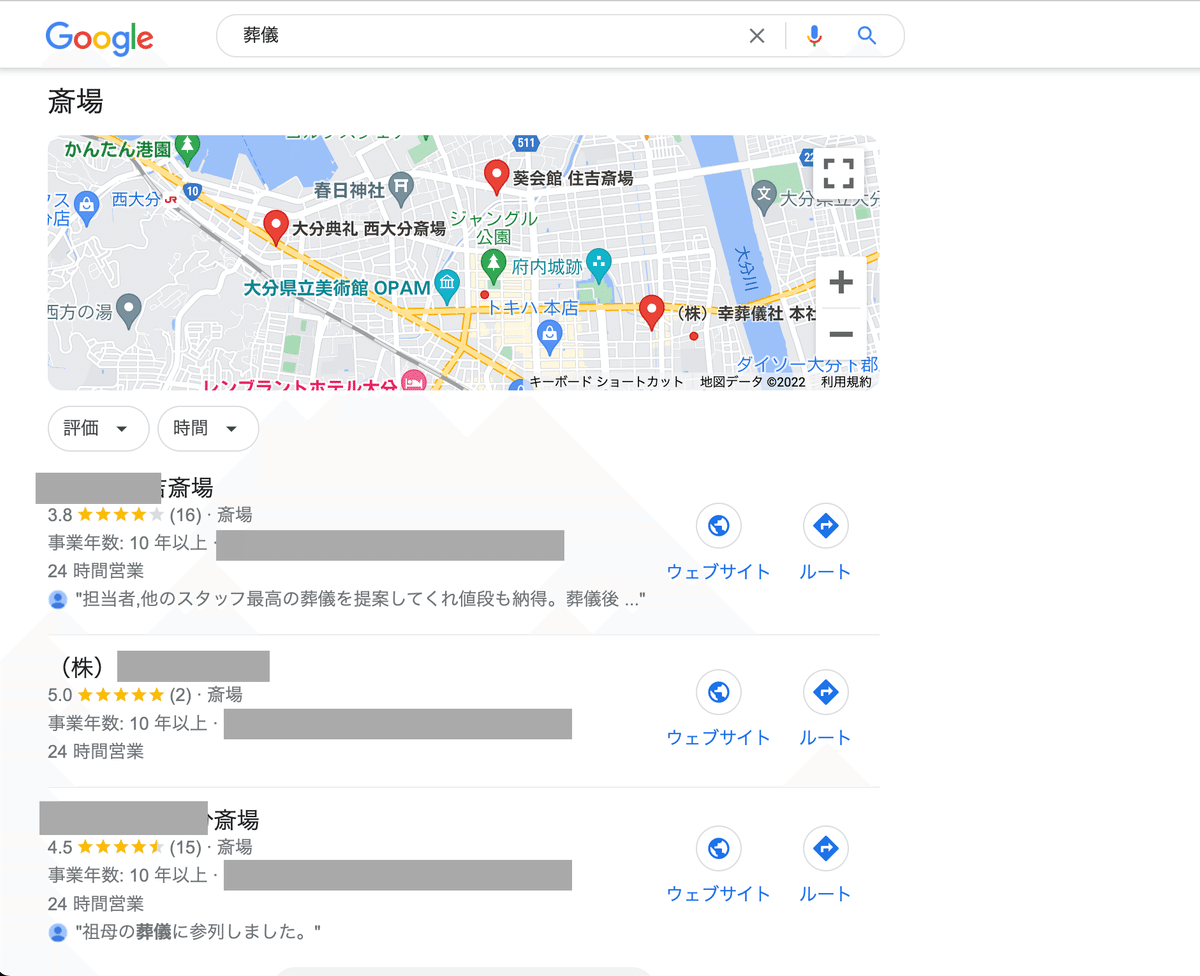This screenshot has height=976, width=1200.
Task: Clear the search box with the X icon
Action: 757,36
